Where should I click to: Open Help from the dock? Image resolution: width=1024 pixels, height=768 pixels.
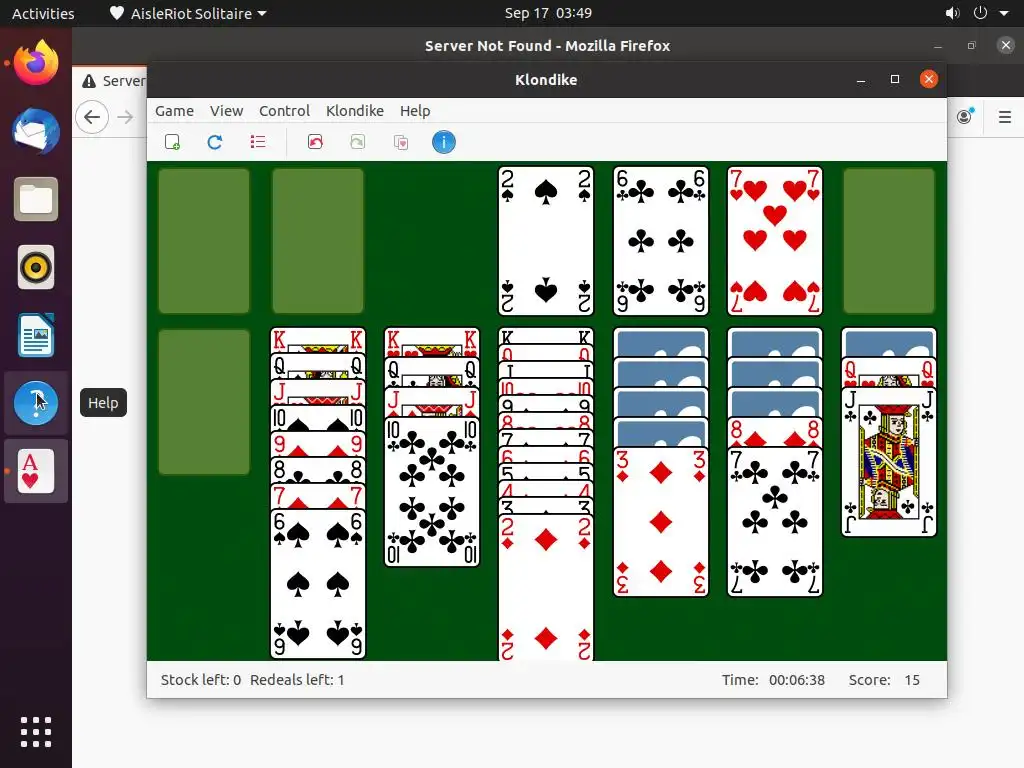[x=36, y=403]
